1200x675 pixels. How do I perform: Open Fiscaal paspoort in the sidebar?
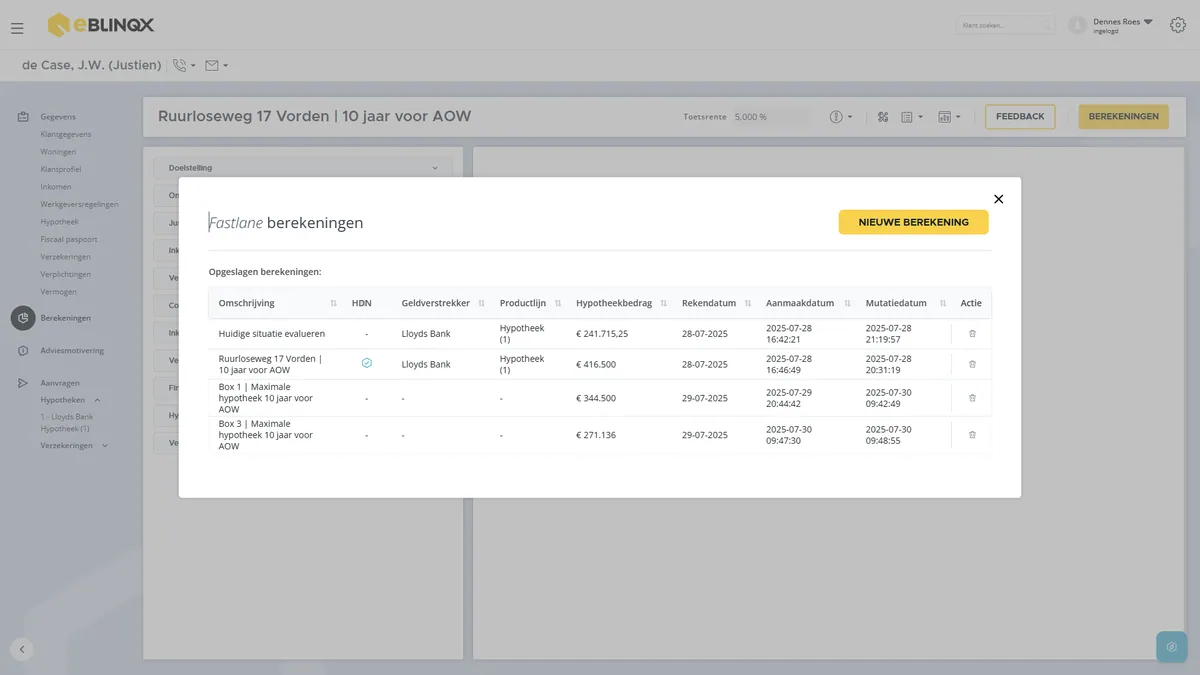click(x=69, y=239)
